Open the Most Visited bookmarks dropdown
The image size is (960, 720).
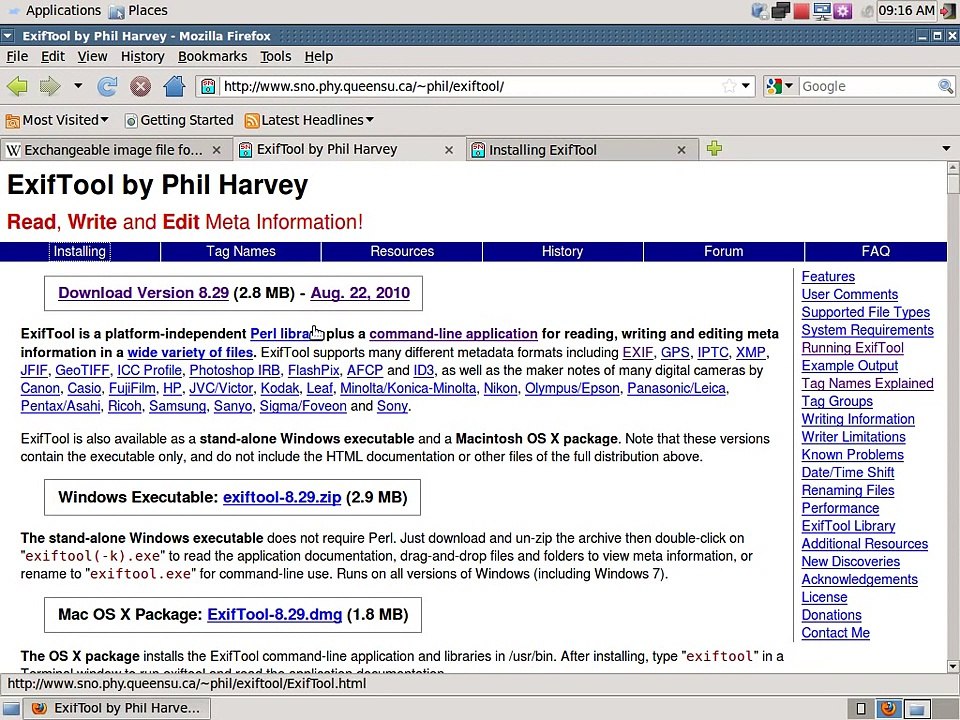pos(57,120)
